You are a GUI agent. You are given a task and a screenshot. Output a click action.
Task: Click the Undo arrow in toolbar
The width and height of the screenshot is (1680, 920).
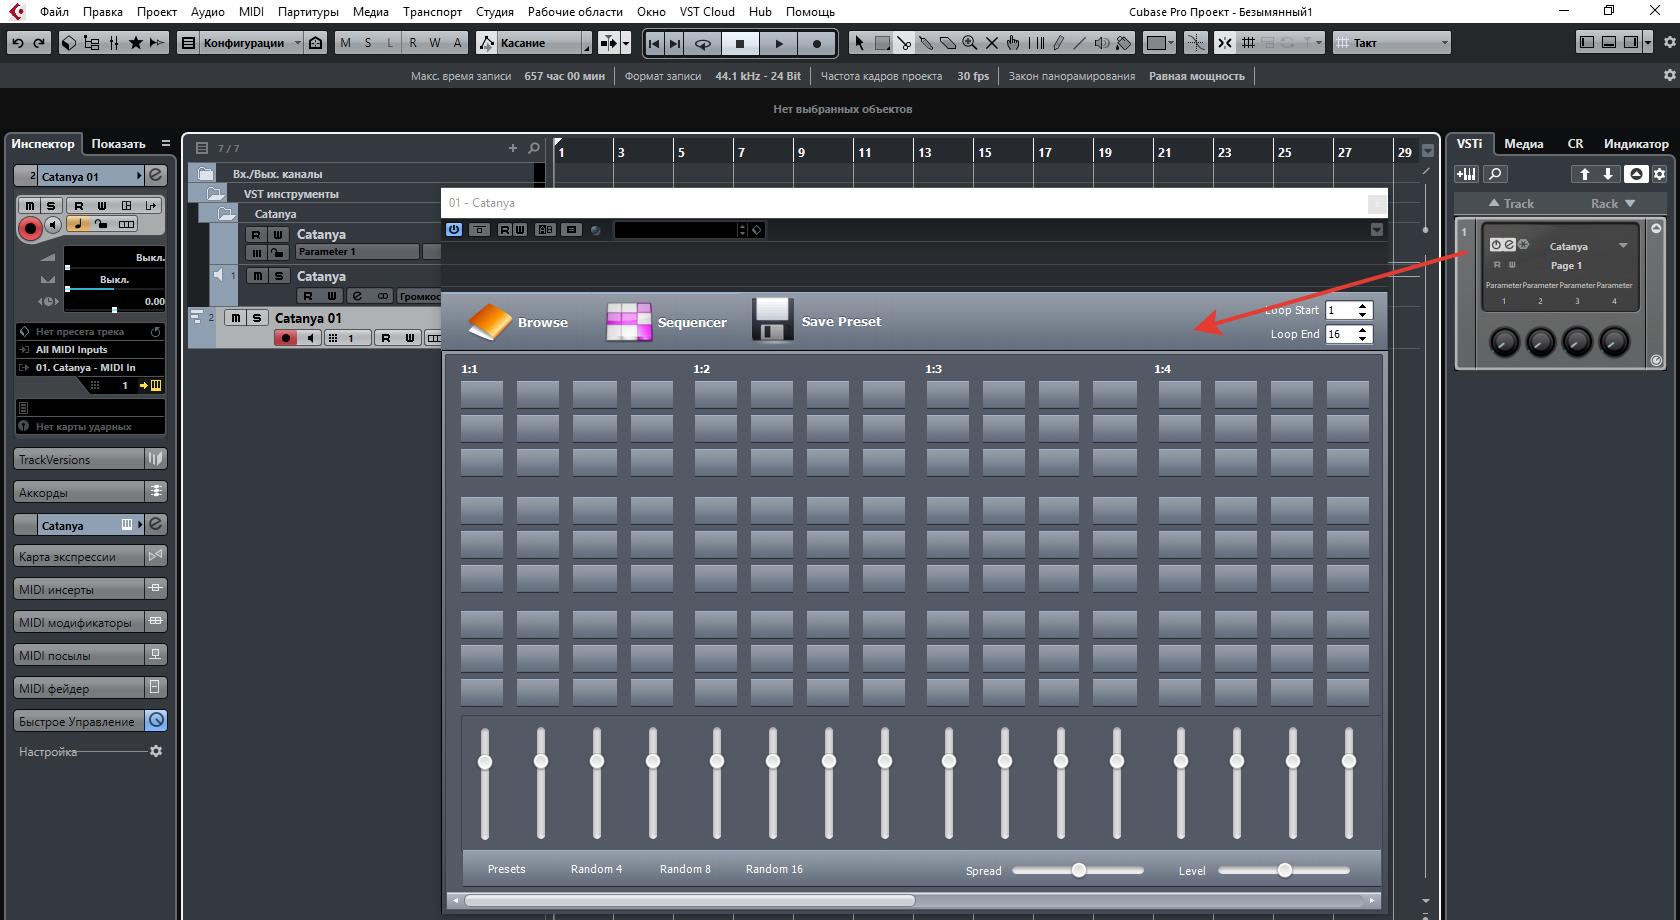[x=18, y=43]
